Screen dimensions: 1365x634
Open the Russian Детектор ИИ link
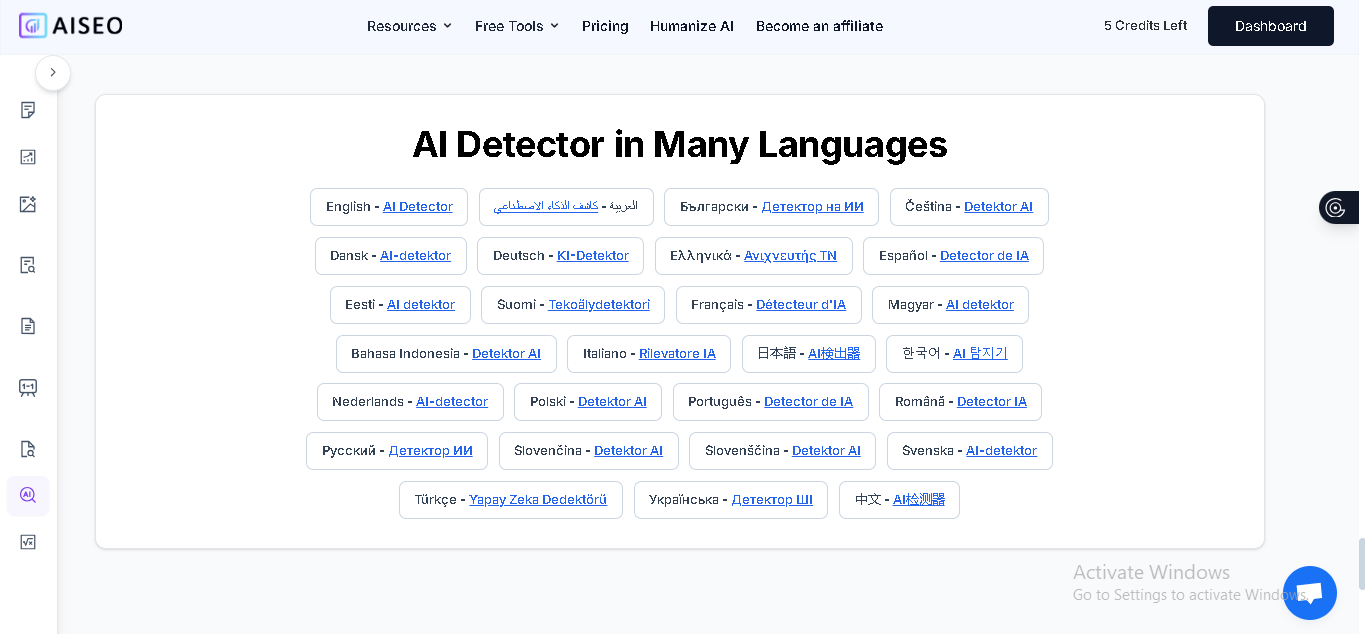tap(430, 451)
